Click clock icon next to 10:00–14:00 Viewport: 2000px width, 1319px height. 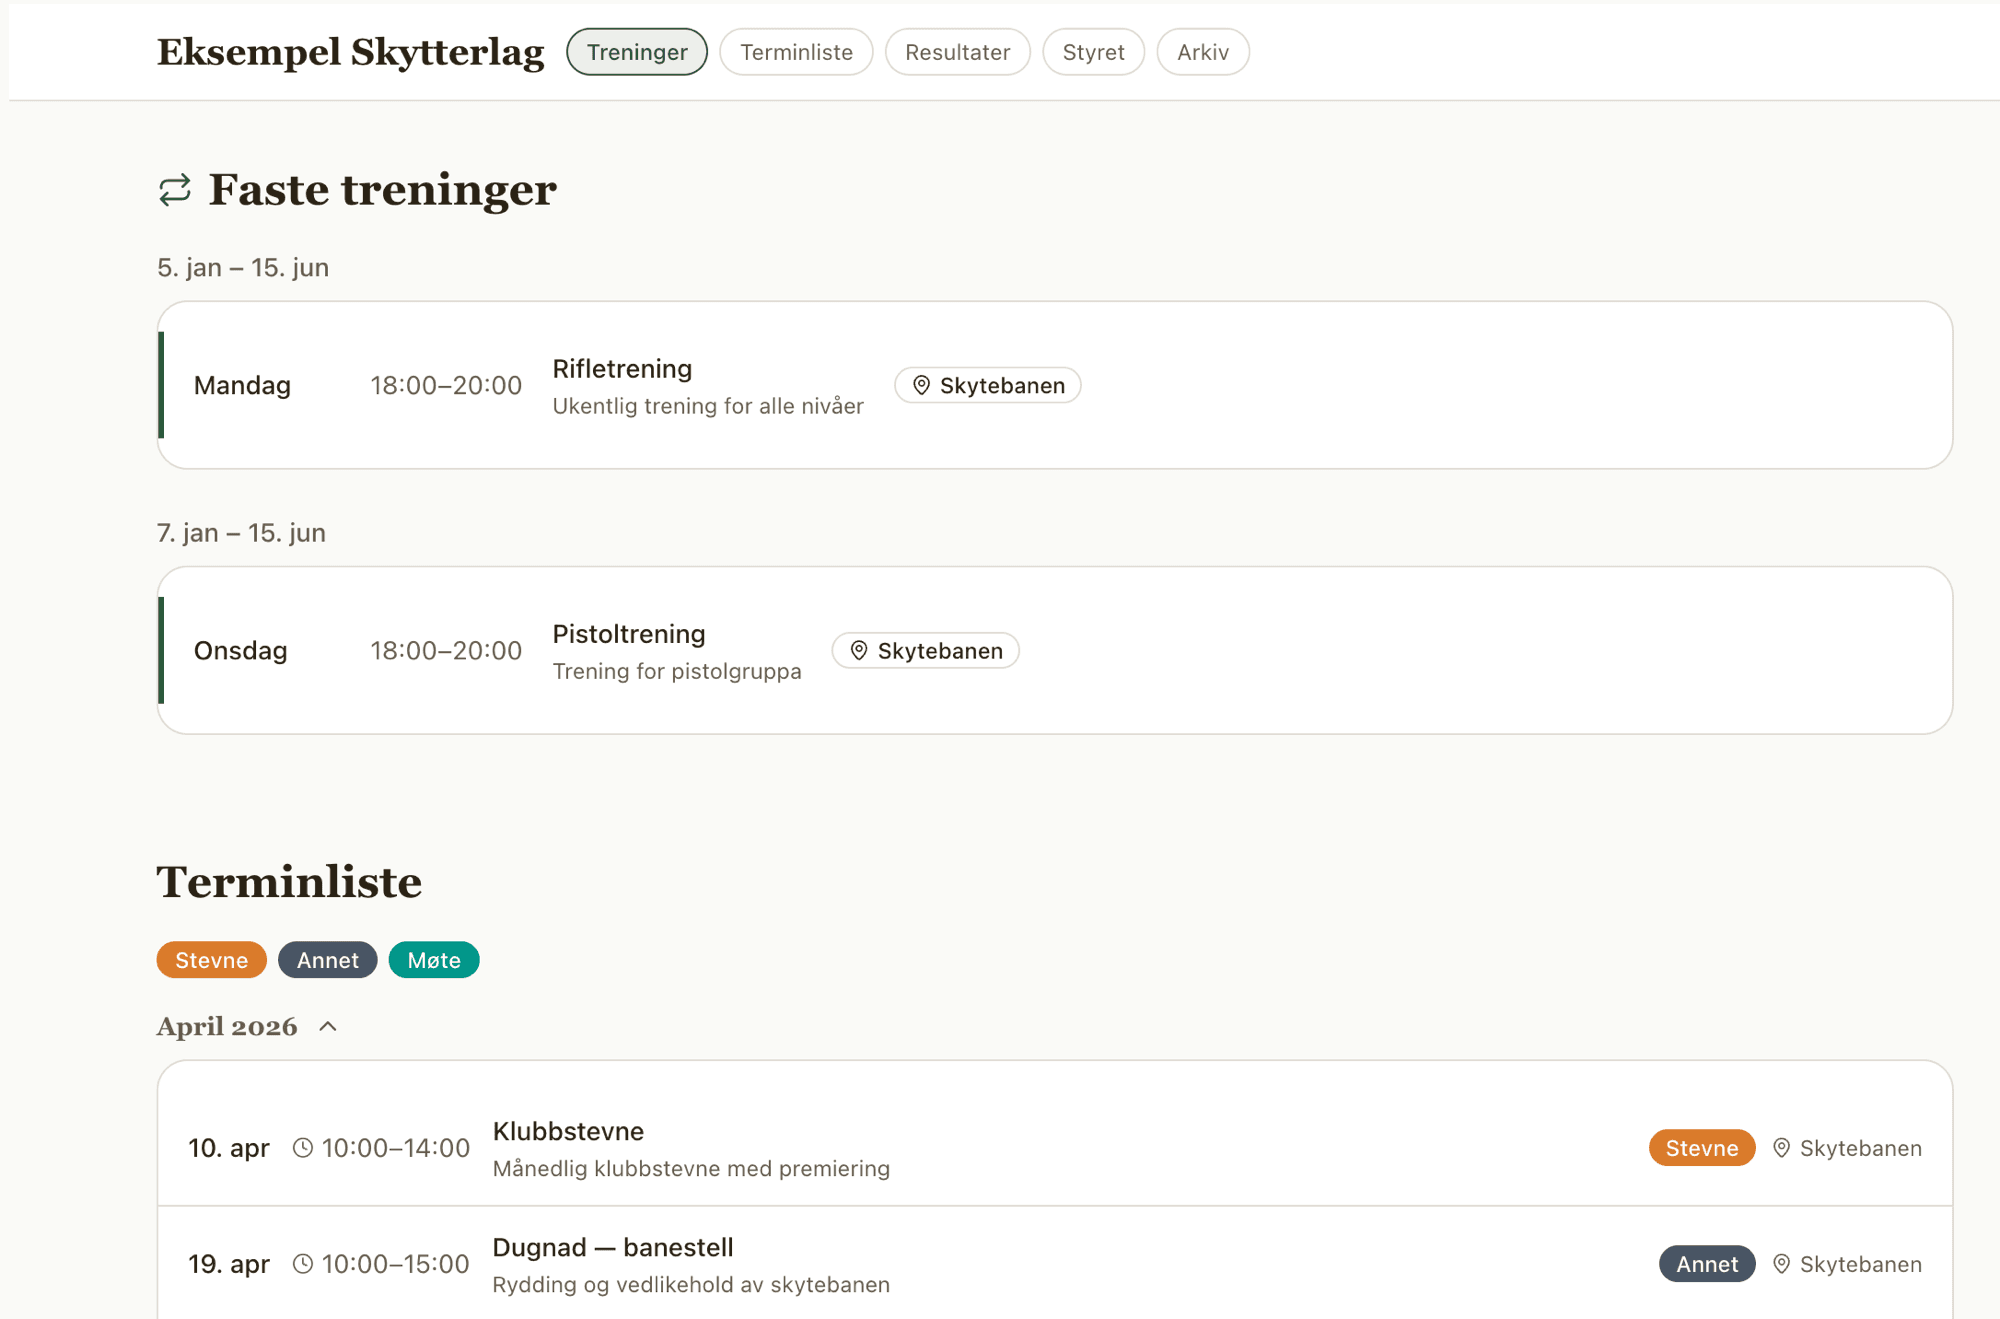pyautogui.click(x=303, y=1148)
